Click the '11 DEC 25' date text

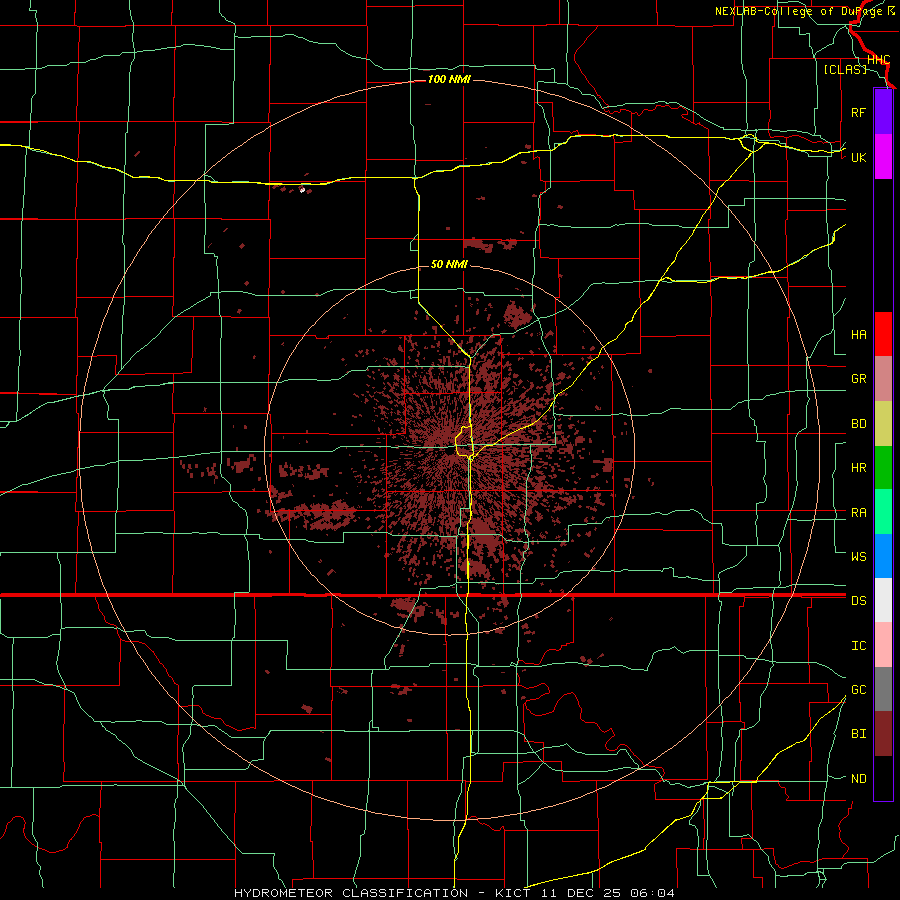[581, 893]
